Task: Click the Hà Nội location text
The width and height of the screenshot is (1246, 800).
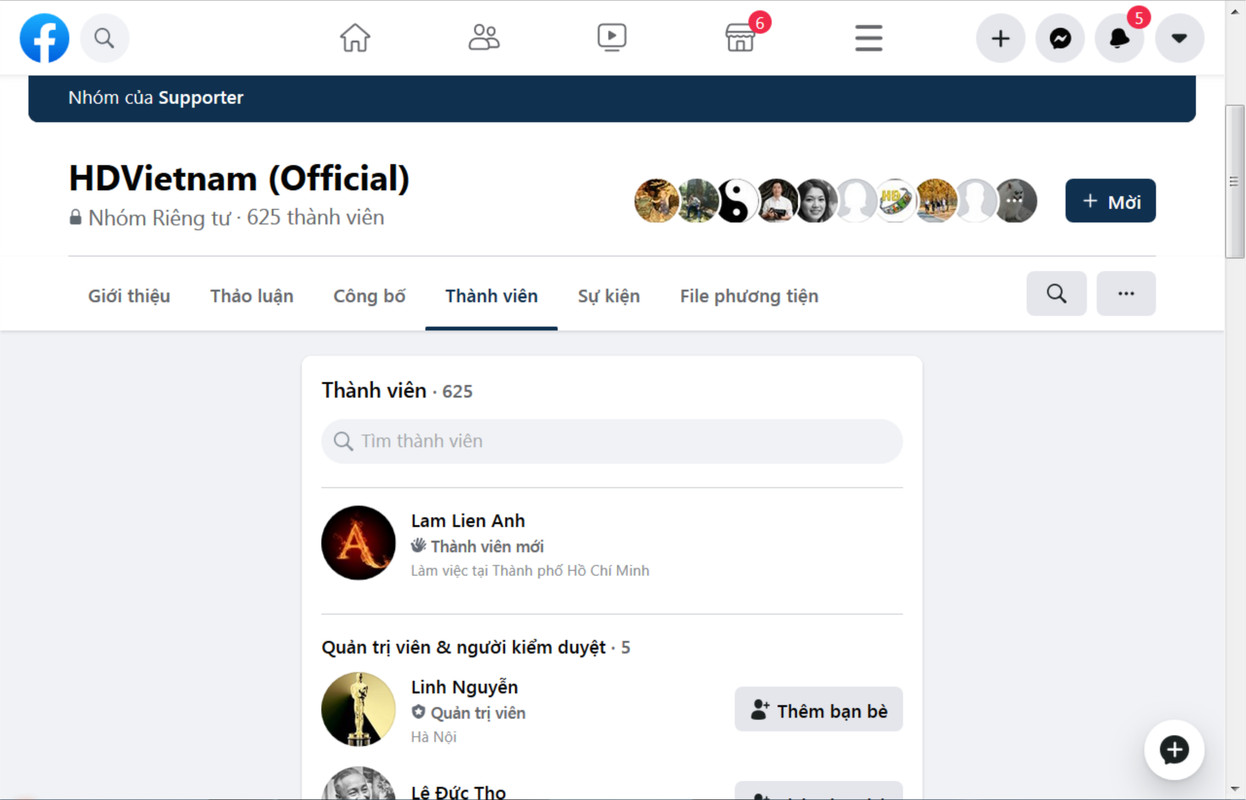Action: [434, 737]
